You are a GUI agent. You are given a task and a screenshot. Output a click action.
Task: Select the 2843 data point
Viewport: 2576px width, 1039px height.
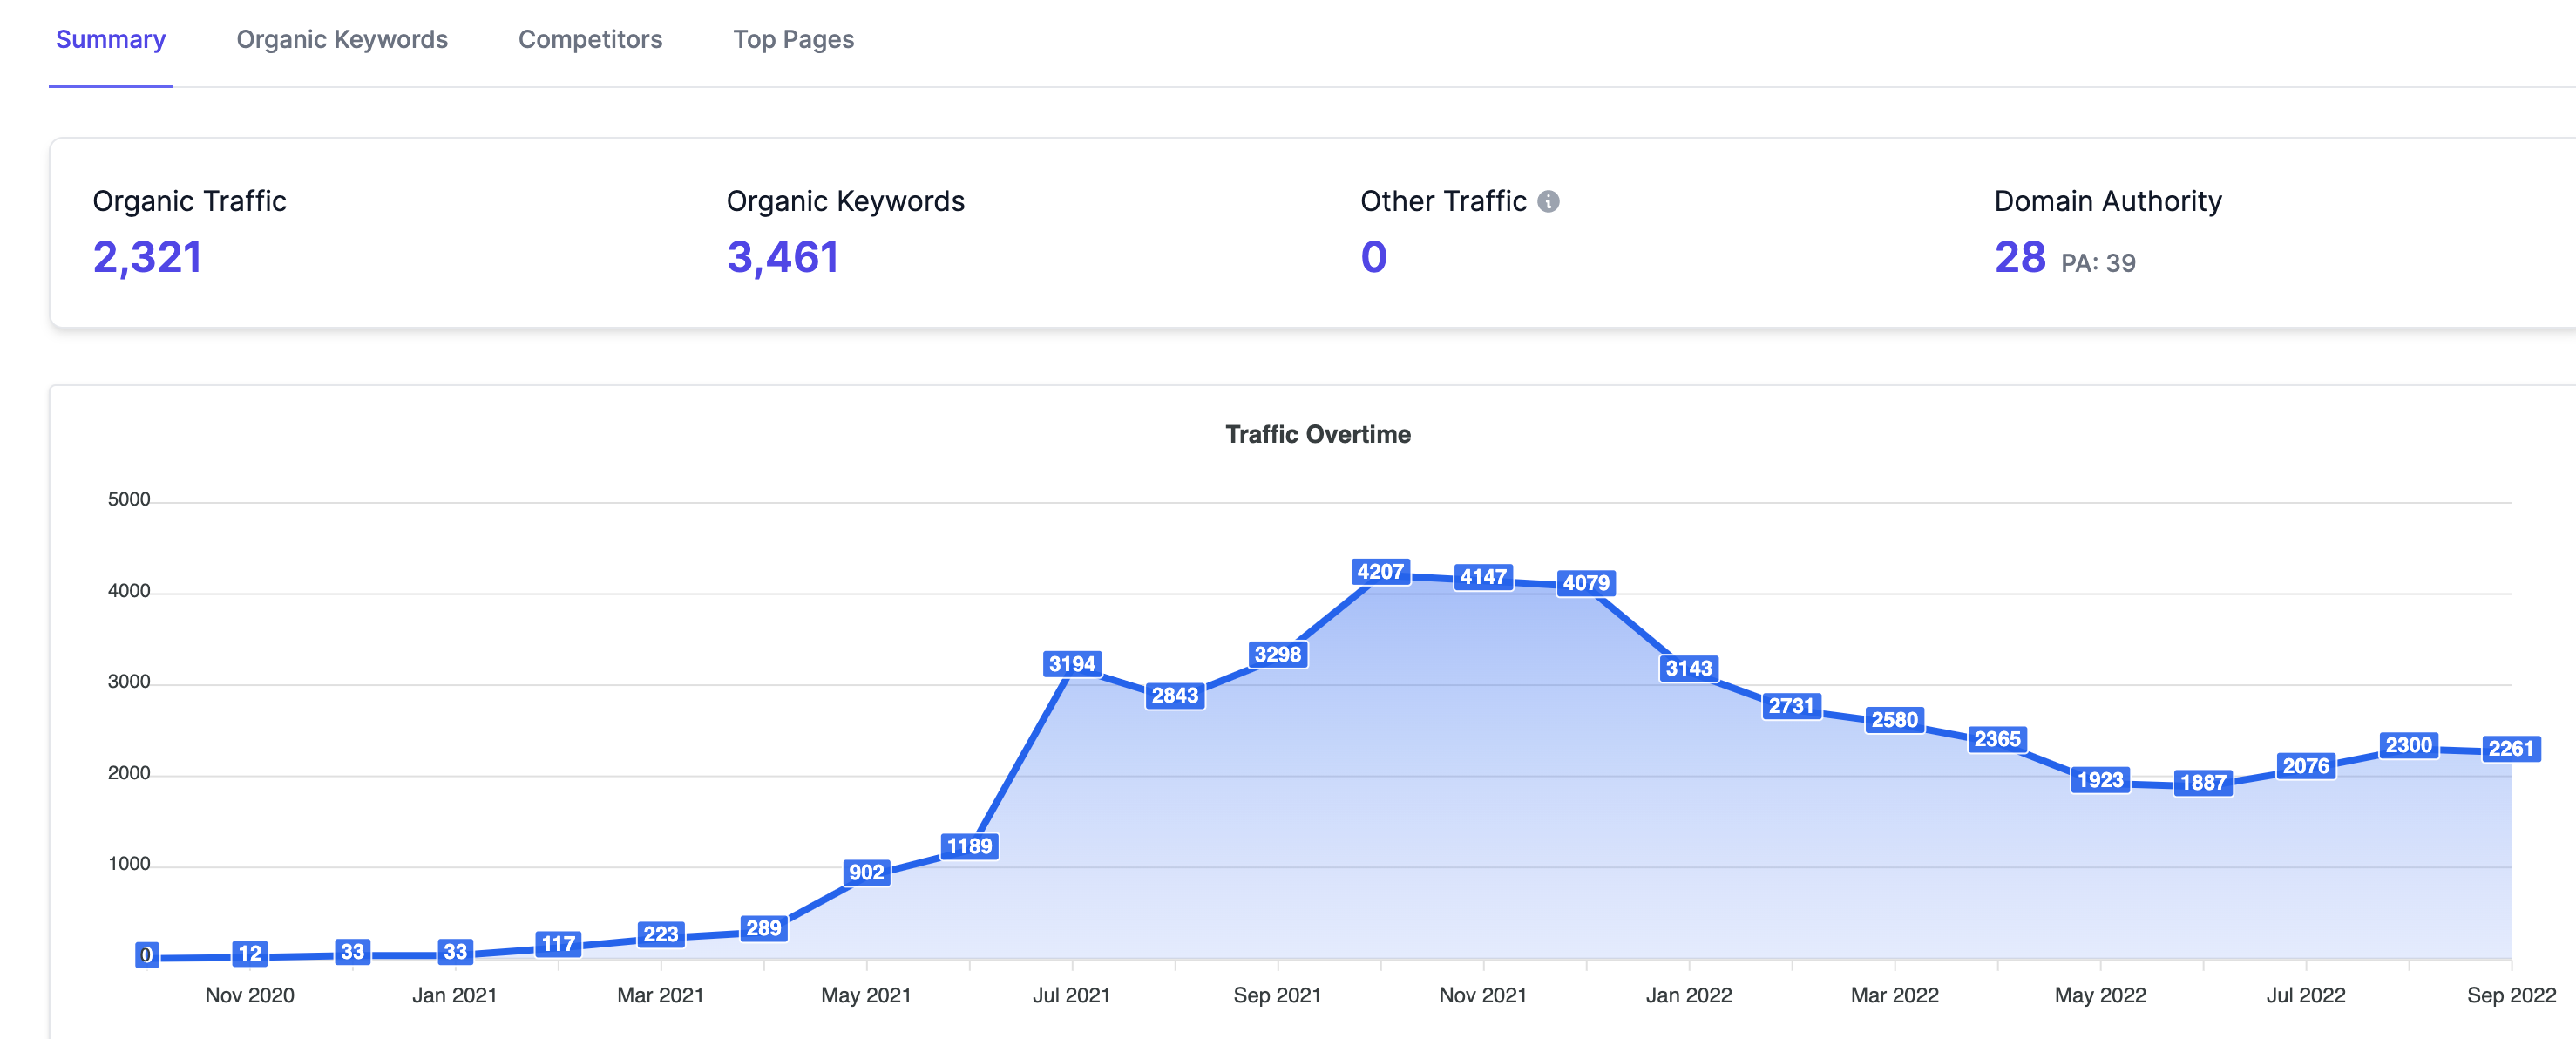click(x=1175, y=695)
